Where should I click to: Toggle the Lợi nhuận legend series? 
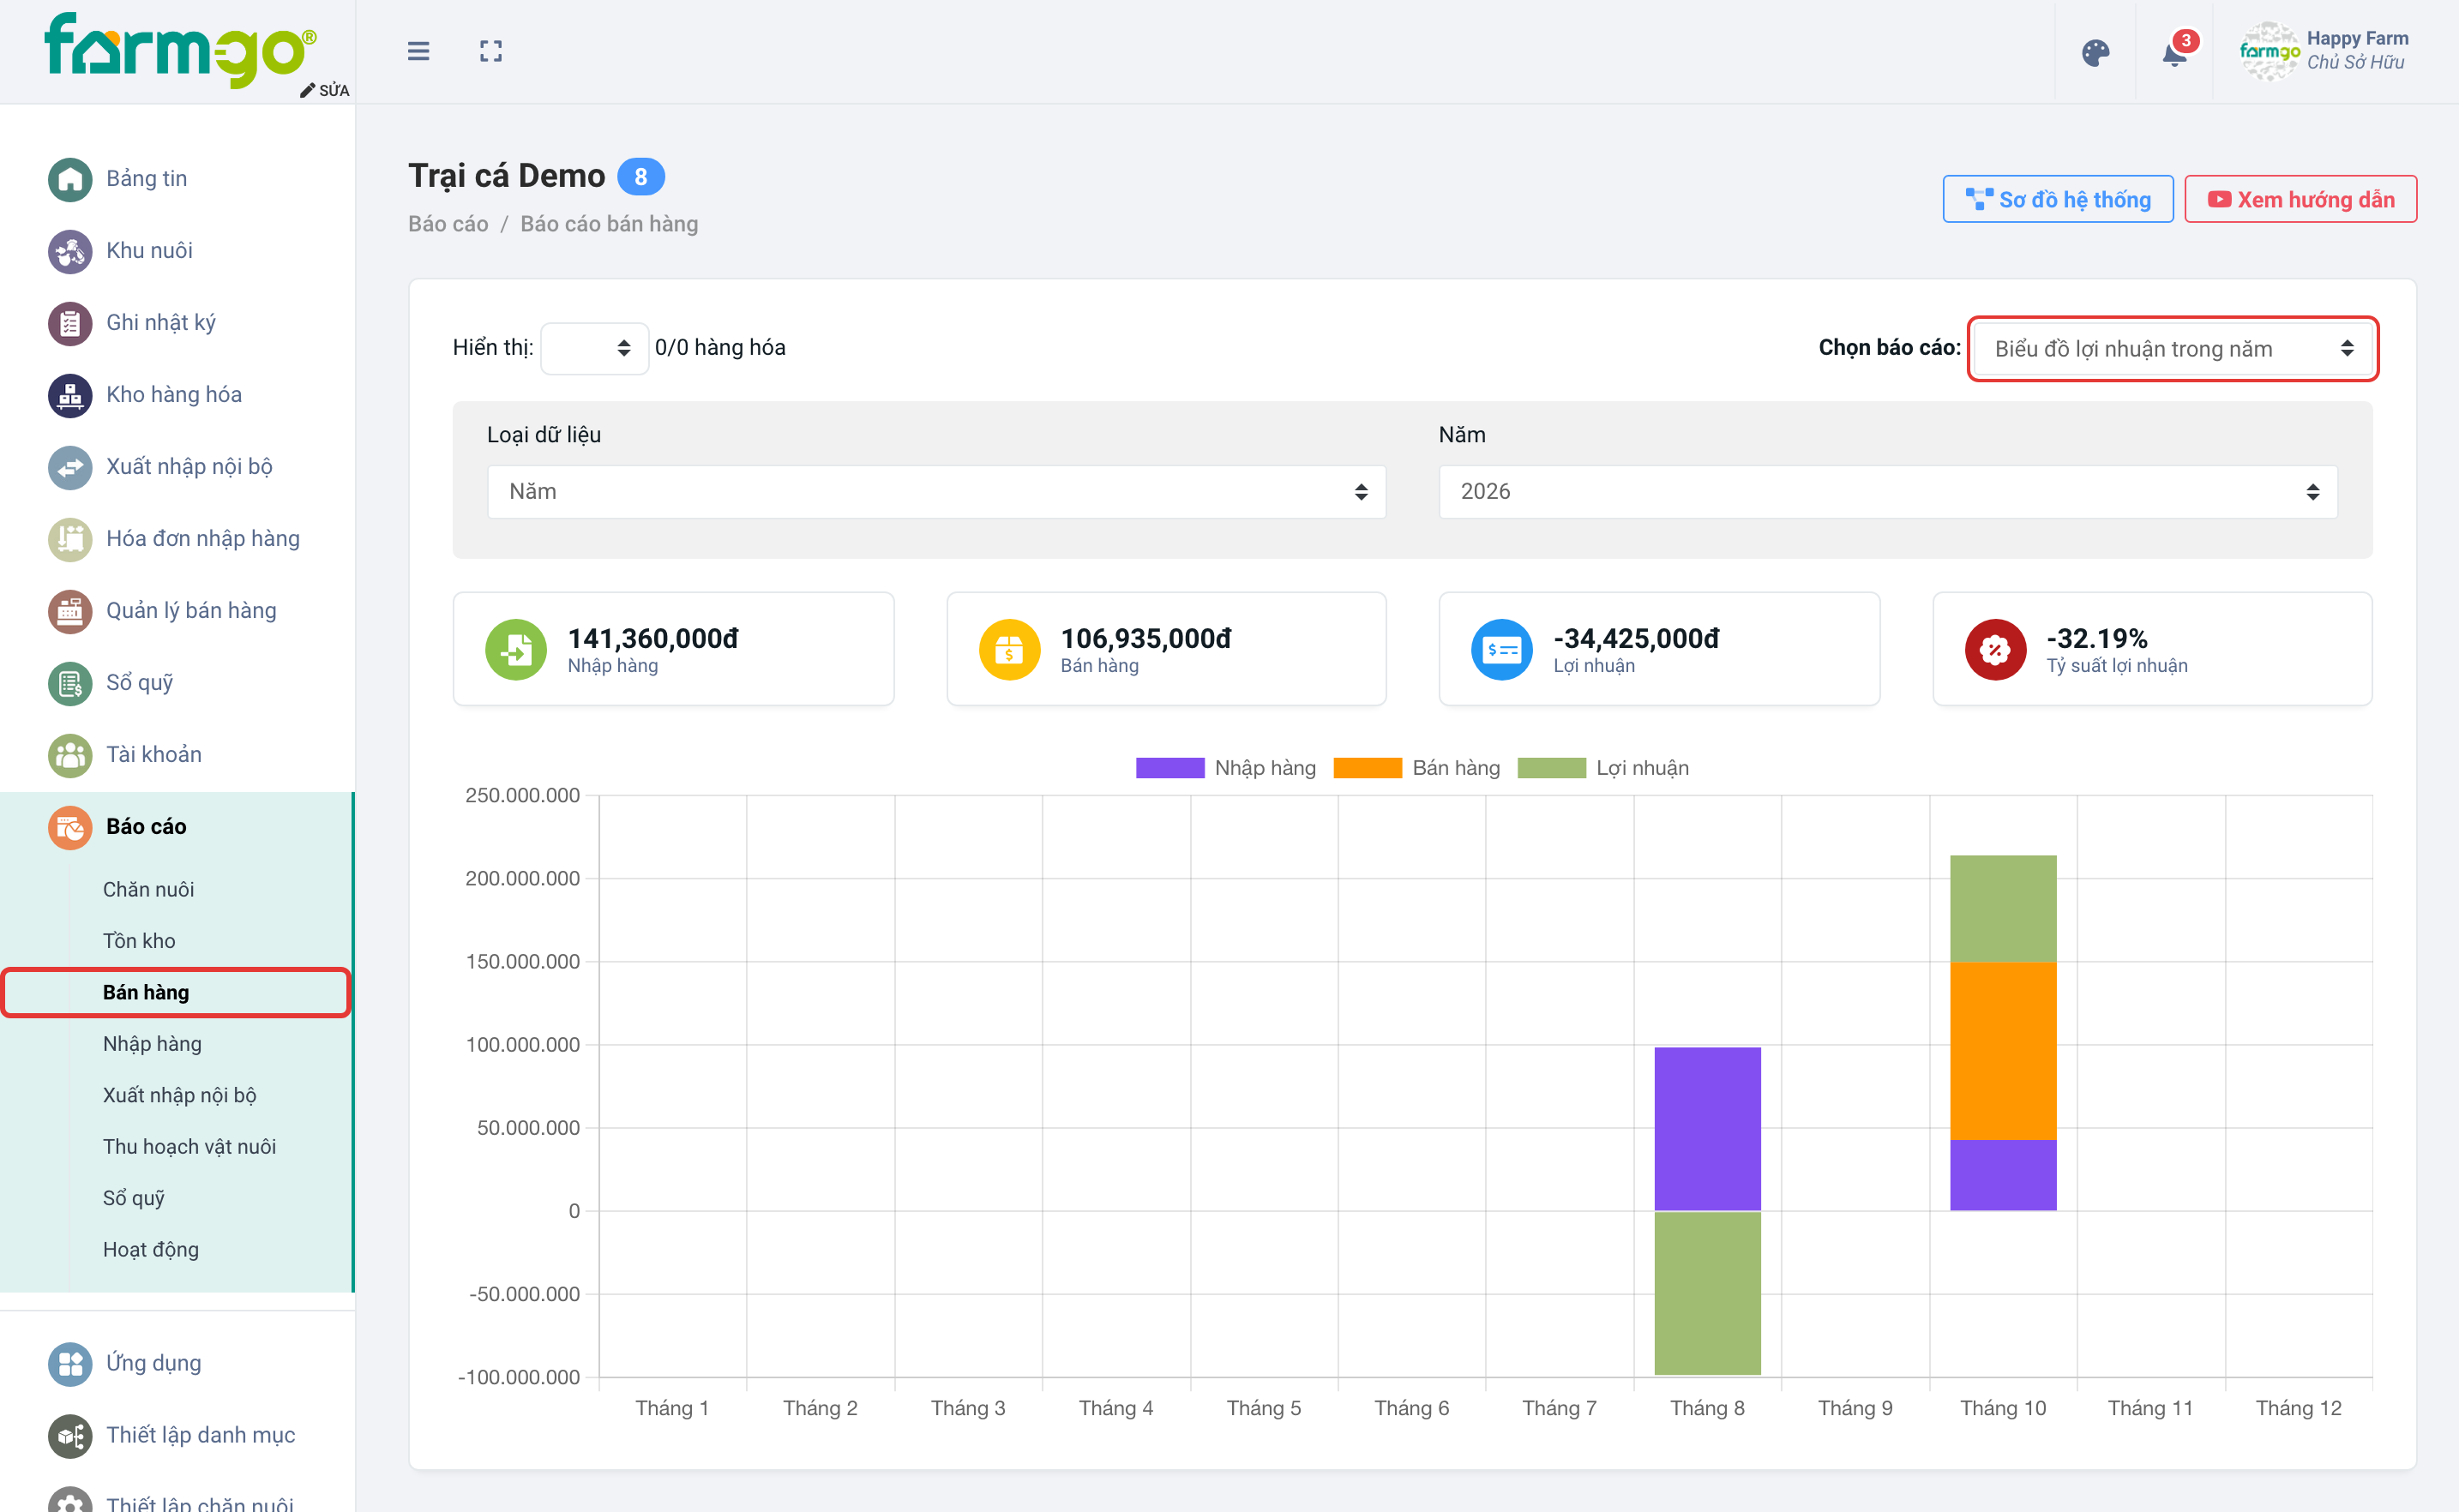(1602, 768)
